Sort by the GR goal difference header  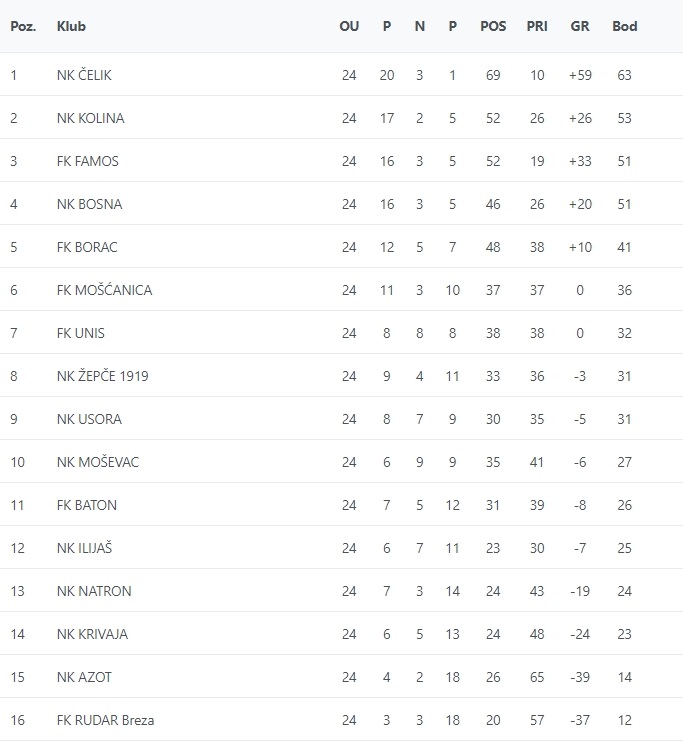click(x=580, y=26)
